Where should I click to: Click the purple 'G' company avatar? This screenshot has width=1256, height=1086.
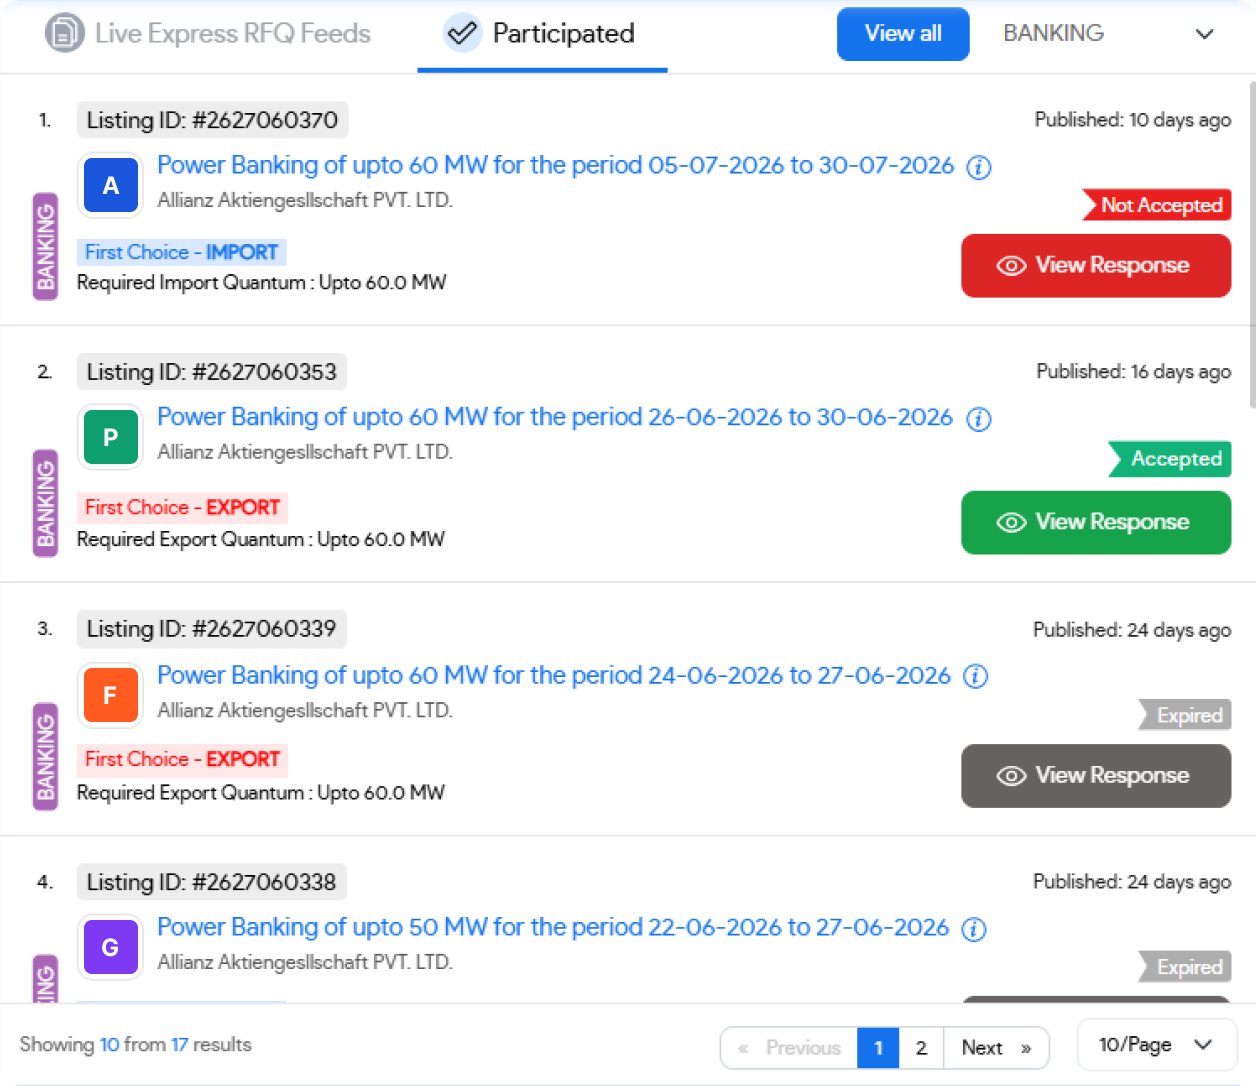[111, 947]
